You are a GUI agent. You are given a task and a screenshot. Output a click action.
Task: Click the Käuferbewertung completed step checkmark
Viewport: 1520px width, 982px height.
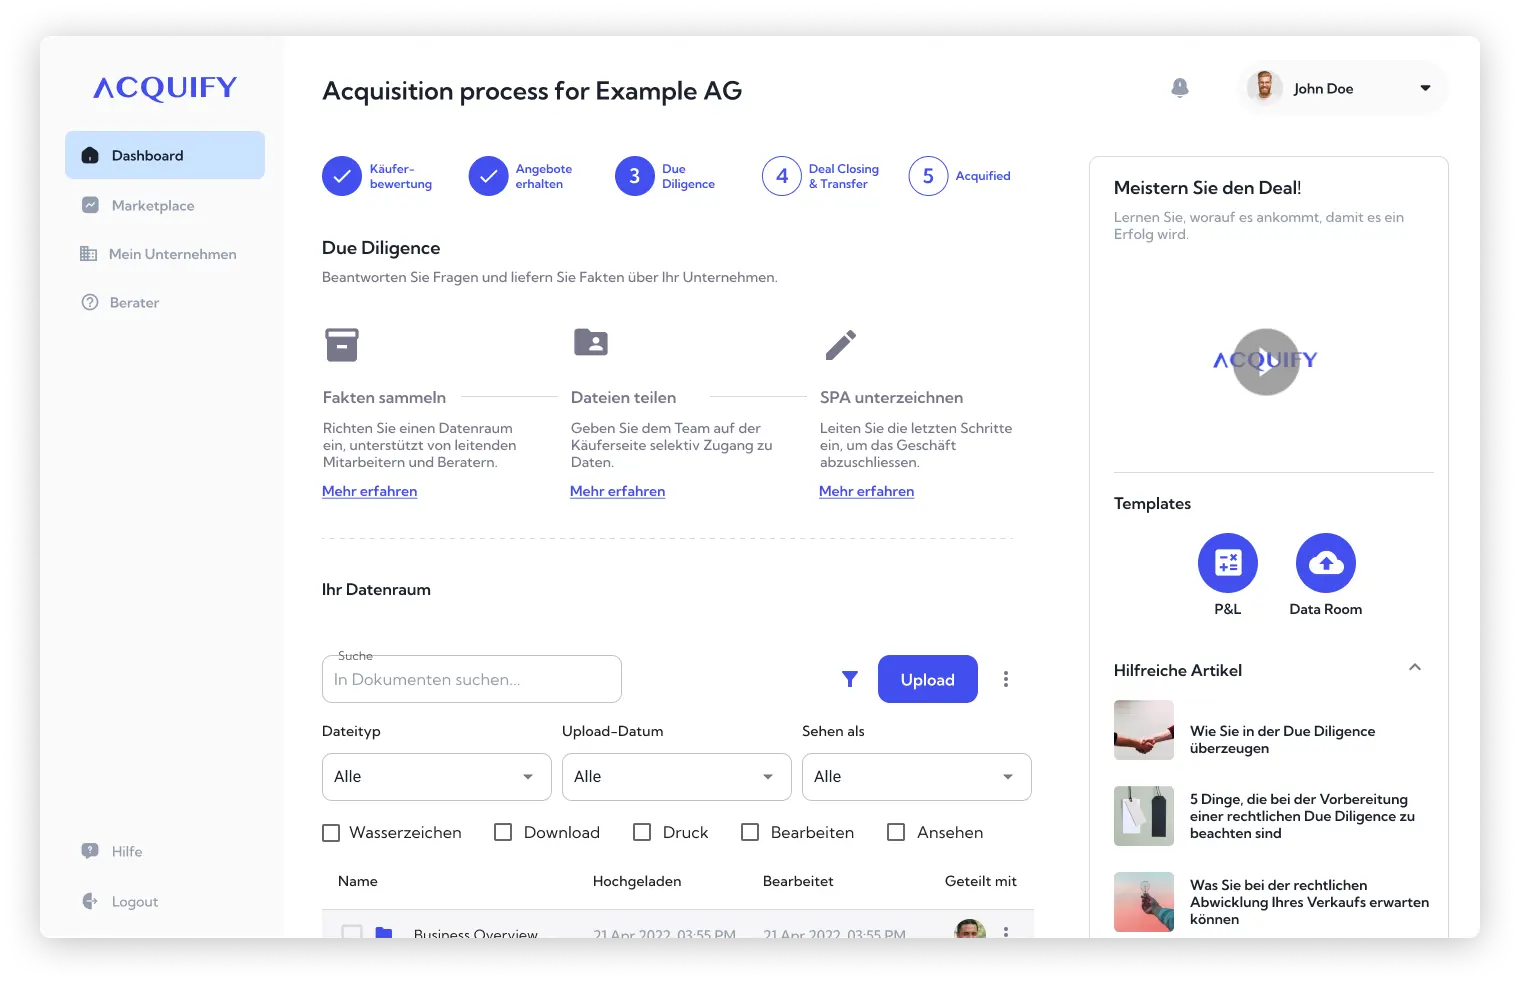(342, 176)
